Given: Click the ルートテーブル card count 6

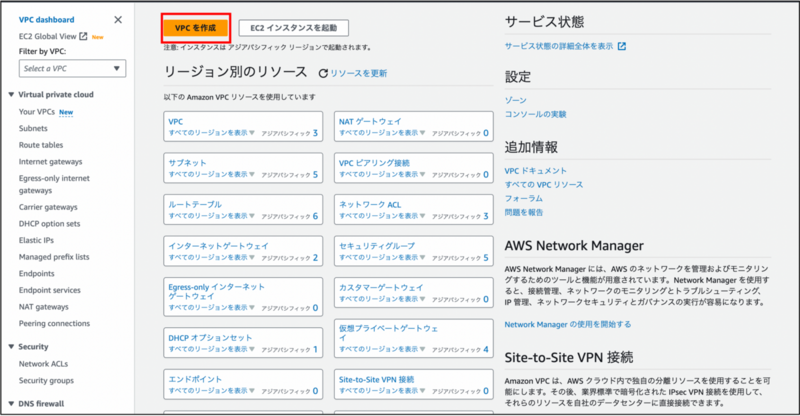Looking at the screenshot, I should (x=315, y=216).
